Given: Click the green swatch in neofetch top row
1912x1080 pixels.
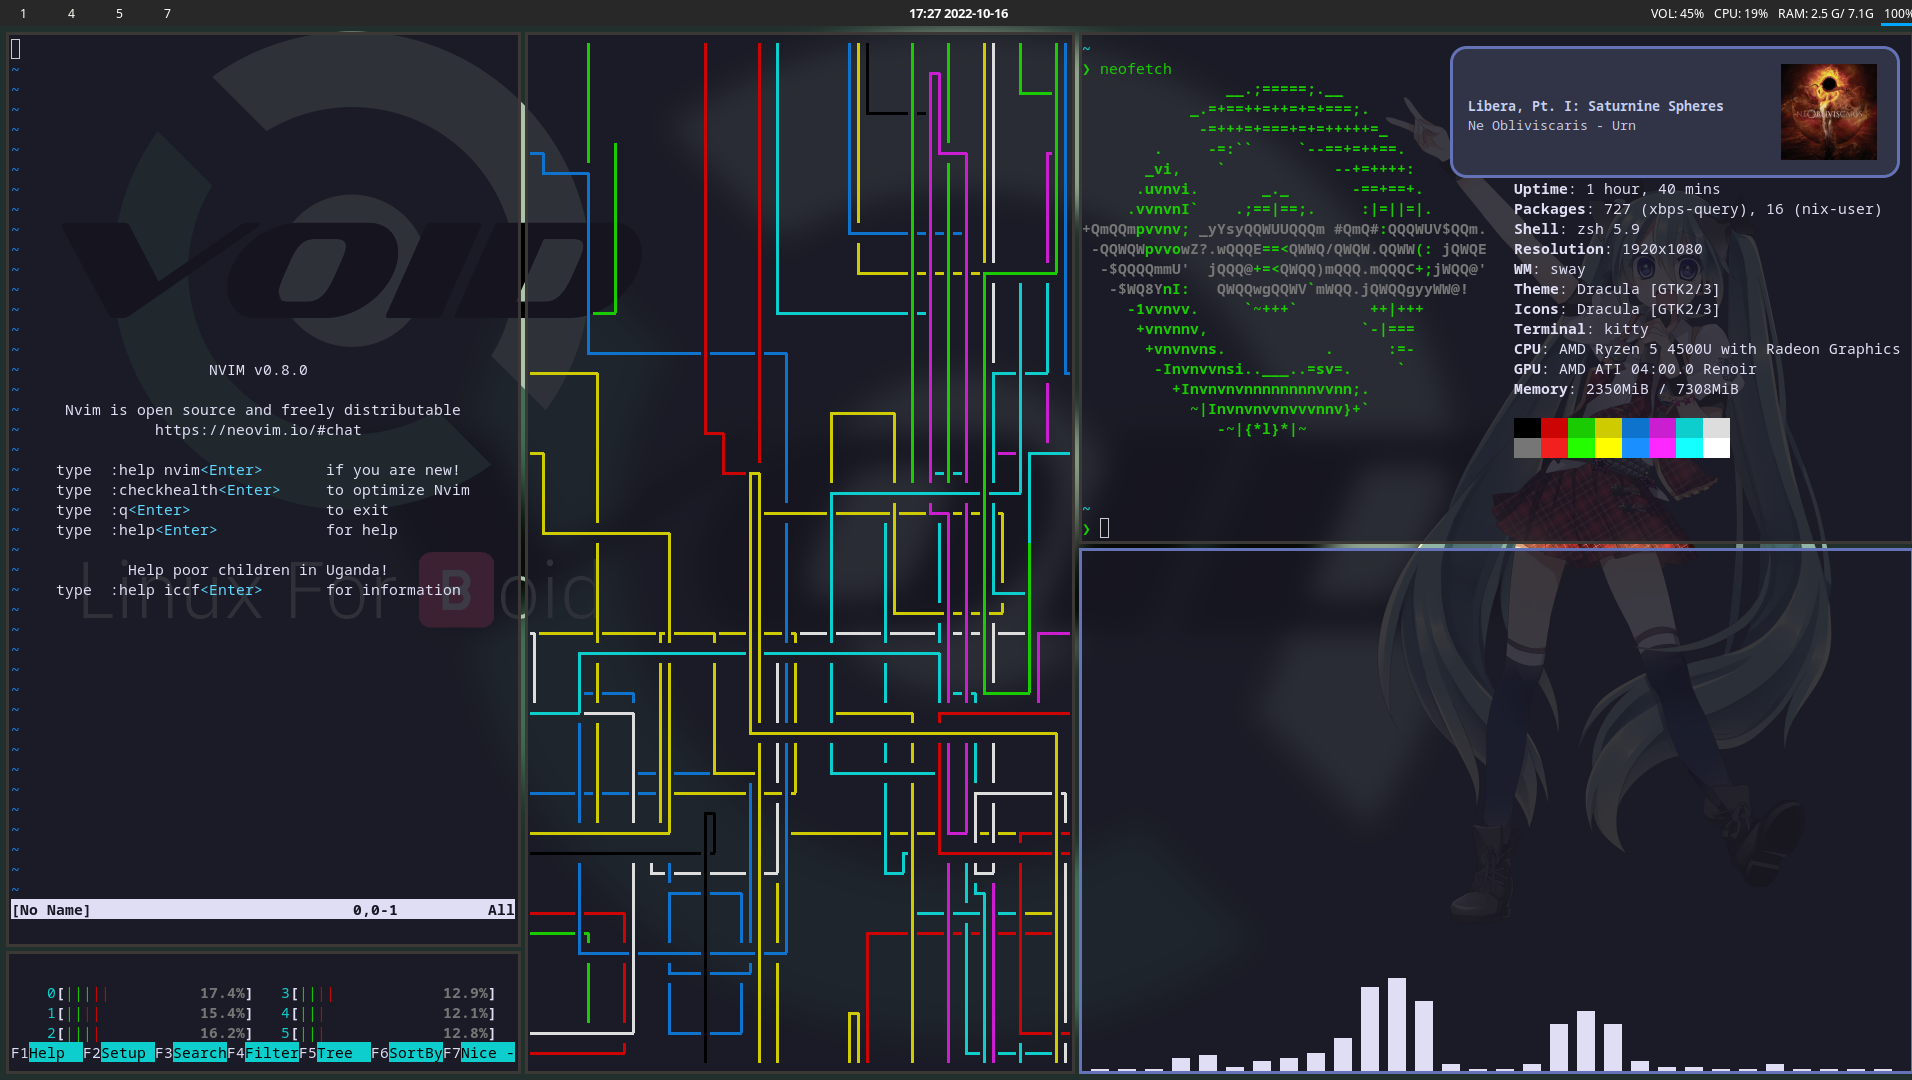Looking at the screenshot, I should (x=1581, y=428).
